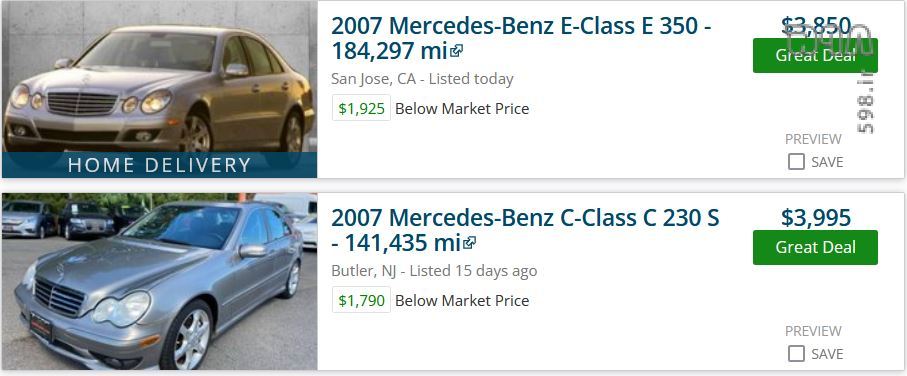The width and height of the screenshot is (907, 376).
Task: Click the $1,790 below market badge
Action: pos(362,301)
